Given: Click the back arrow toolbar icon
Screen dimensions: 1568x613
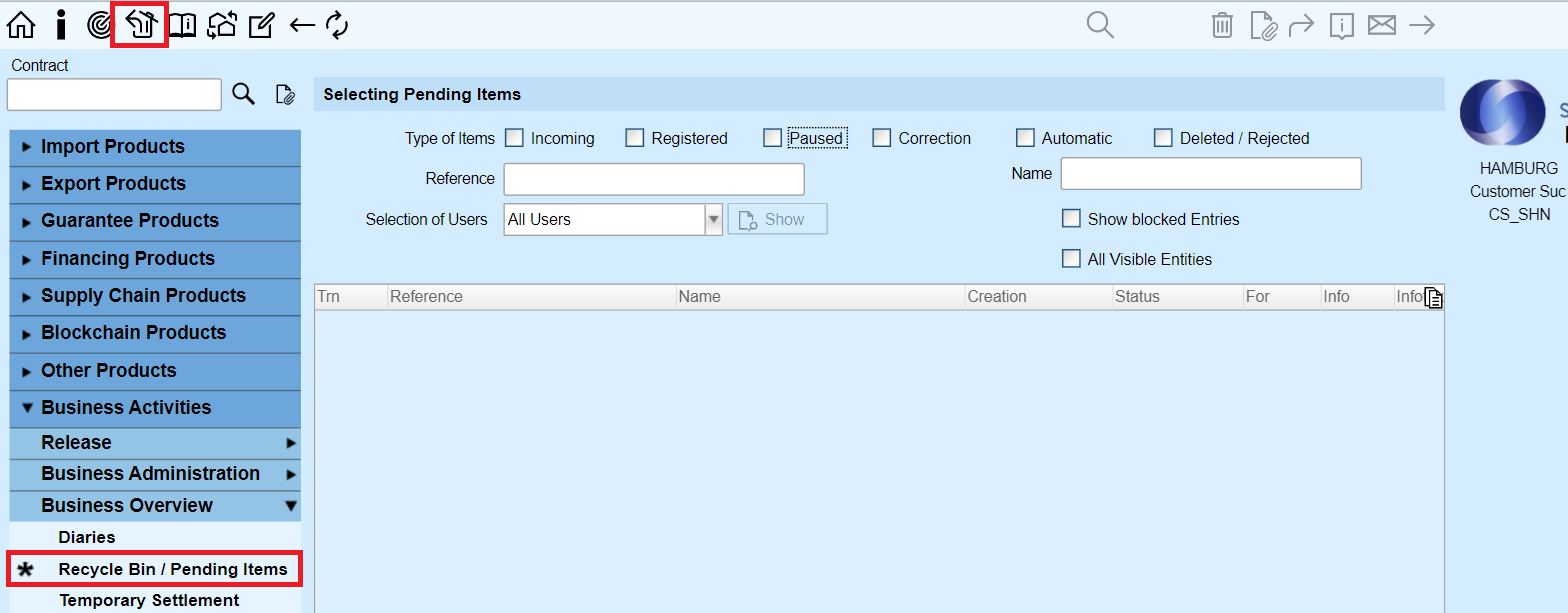Looking at the screenshot, I should 301,25.
